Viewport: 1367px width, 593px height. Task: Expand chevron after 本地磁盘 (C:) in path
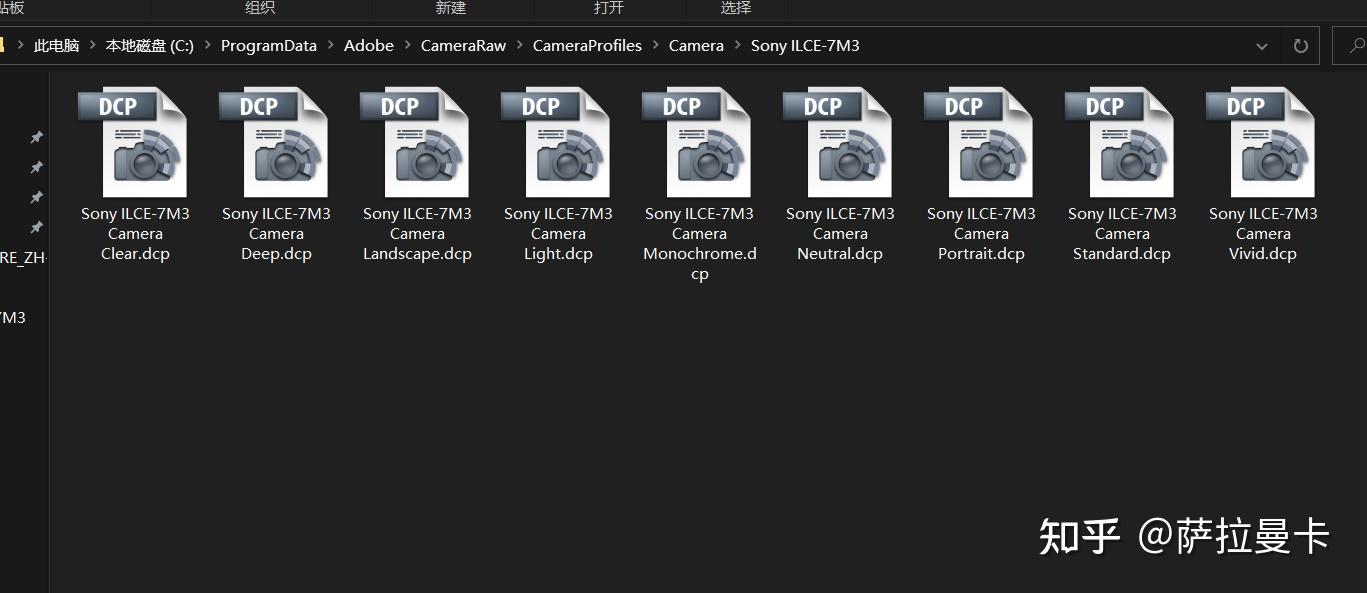click(x=207, y=46)
